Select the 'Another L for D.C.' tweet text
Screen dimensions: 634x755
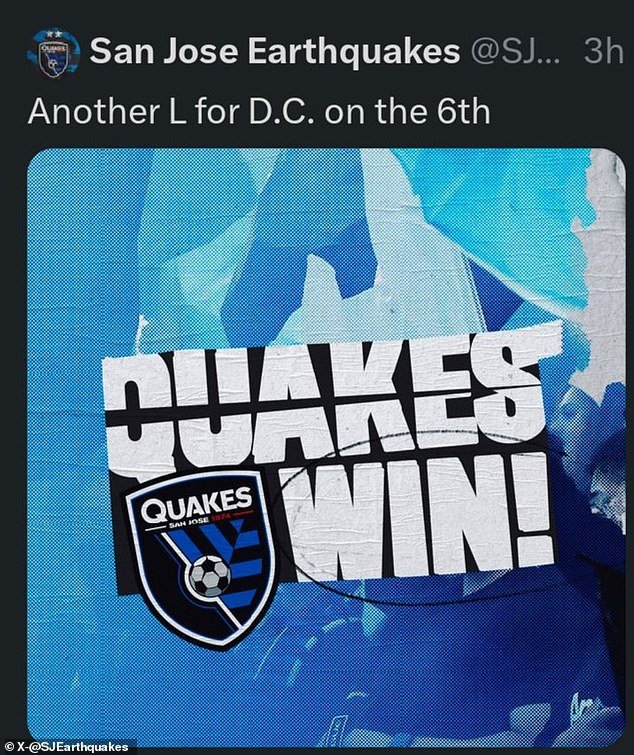(259, 112)
